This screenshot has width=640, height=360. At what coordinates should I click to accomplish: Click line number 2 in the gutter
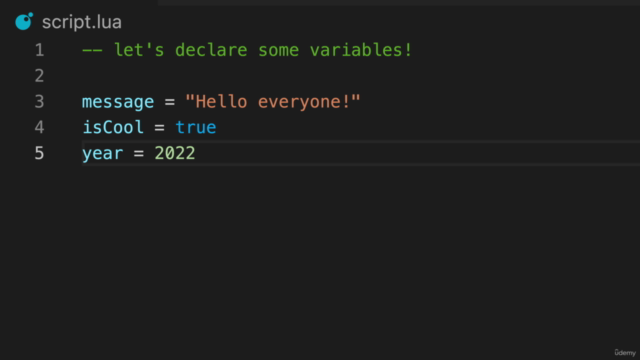pos(39,76)
